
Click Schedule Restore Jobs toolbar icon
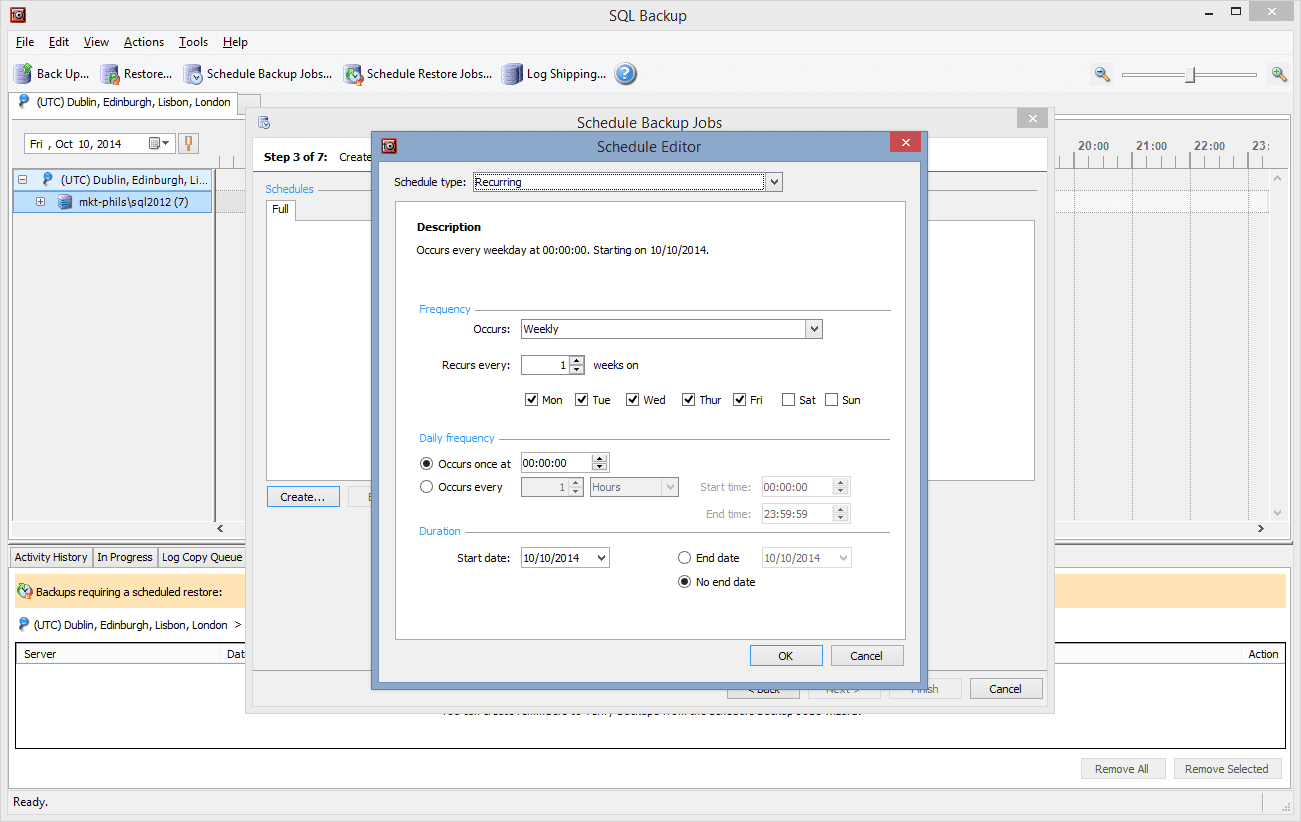353,74
